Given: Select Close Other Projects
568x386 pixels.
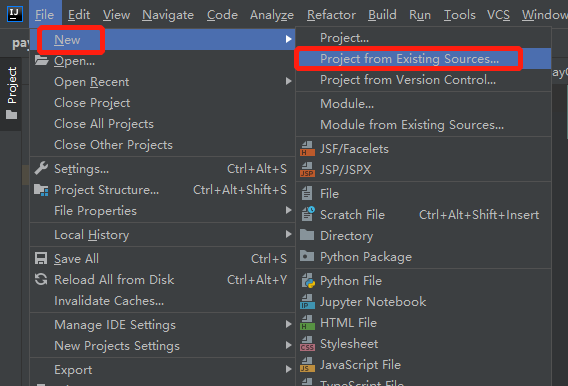Looking at the screenshot, I should pos(162,144).
